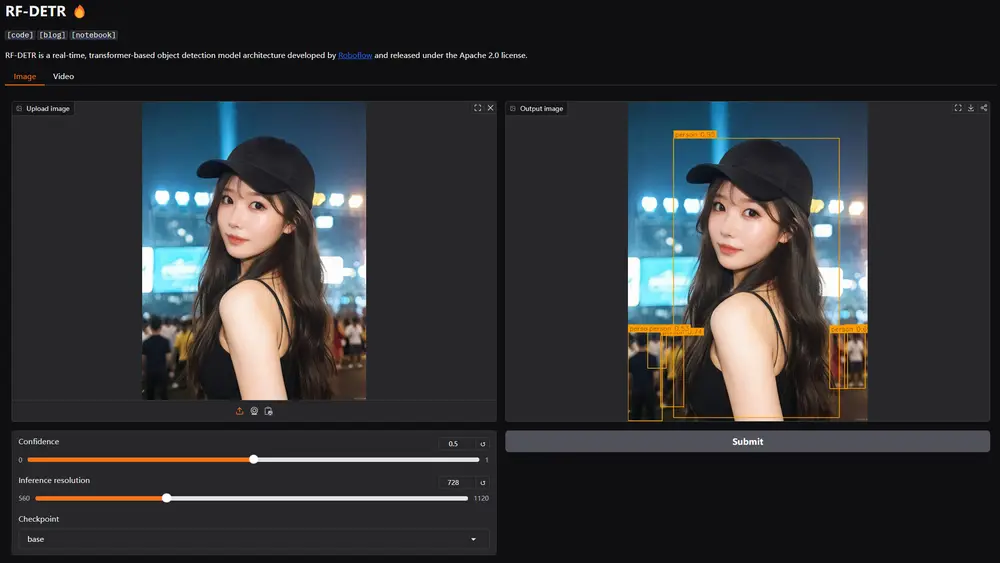Click the 'Confidence' label text

38,441
